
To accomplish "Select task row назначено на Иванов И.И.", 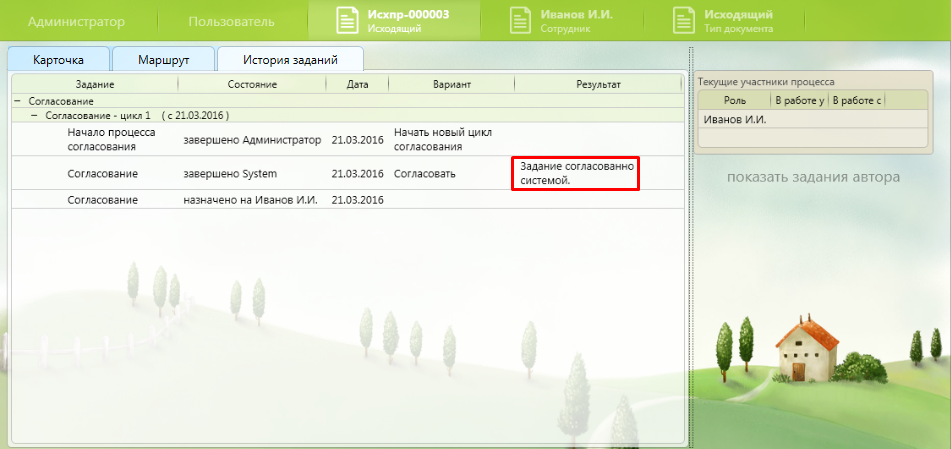I will coord(250,200).
